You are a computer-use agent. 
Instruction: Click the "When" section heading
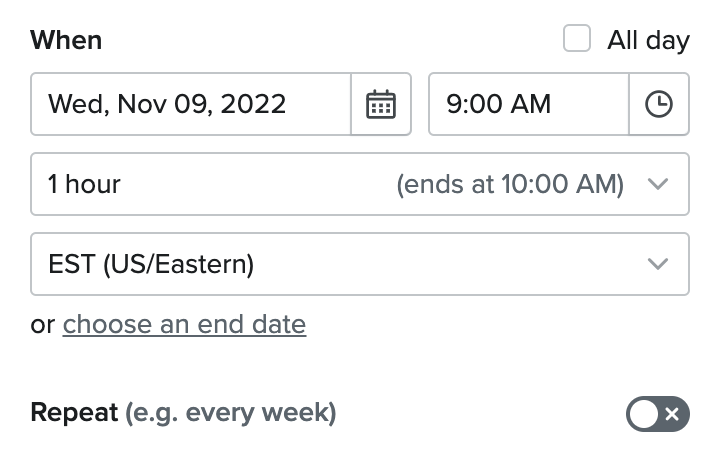coord(66,40)
